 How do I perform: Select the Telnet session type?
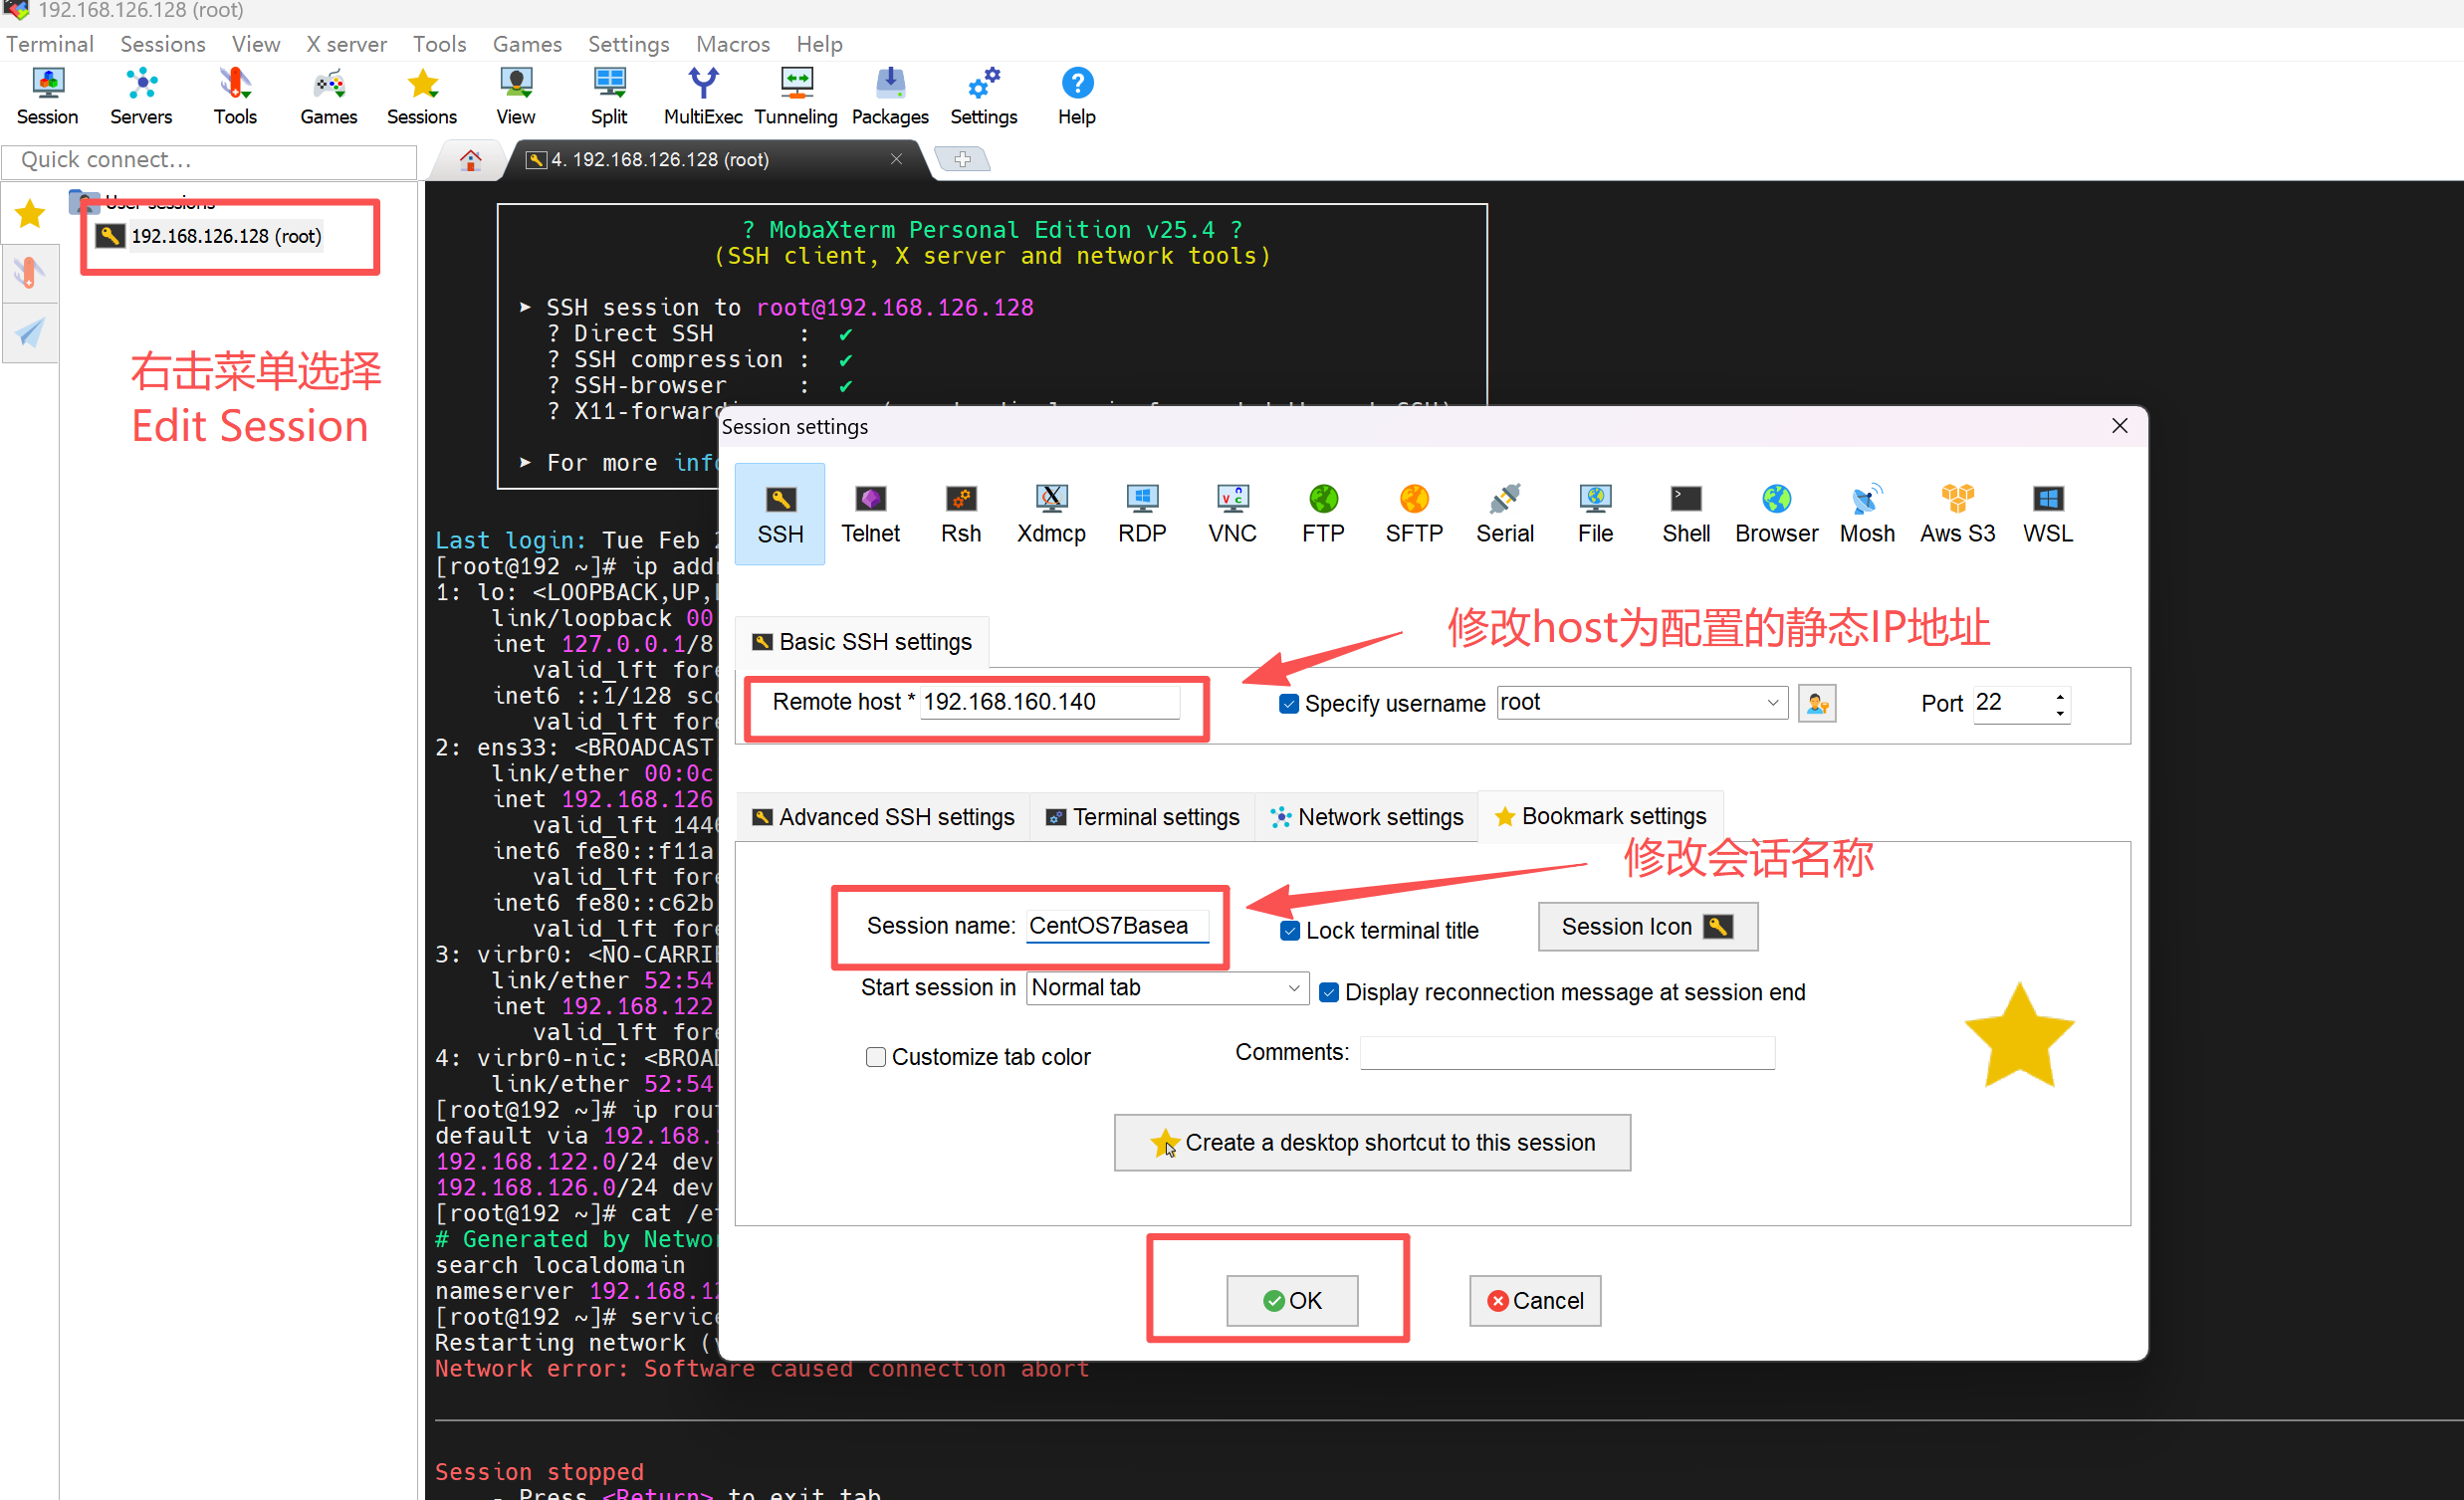(x=870, y=514)
